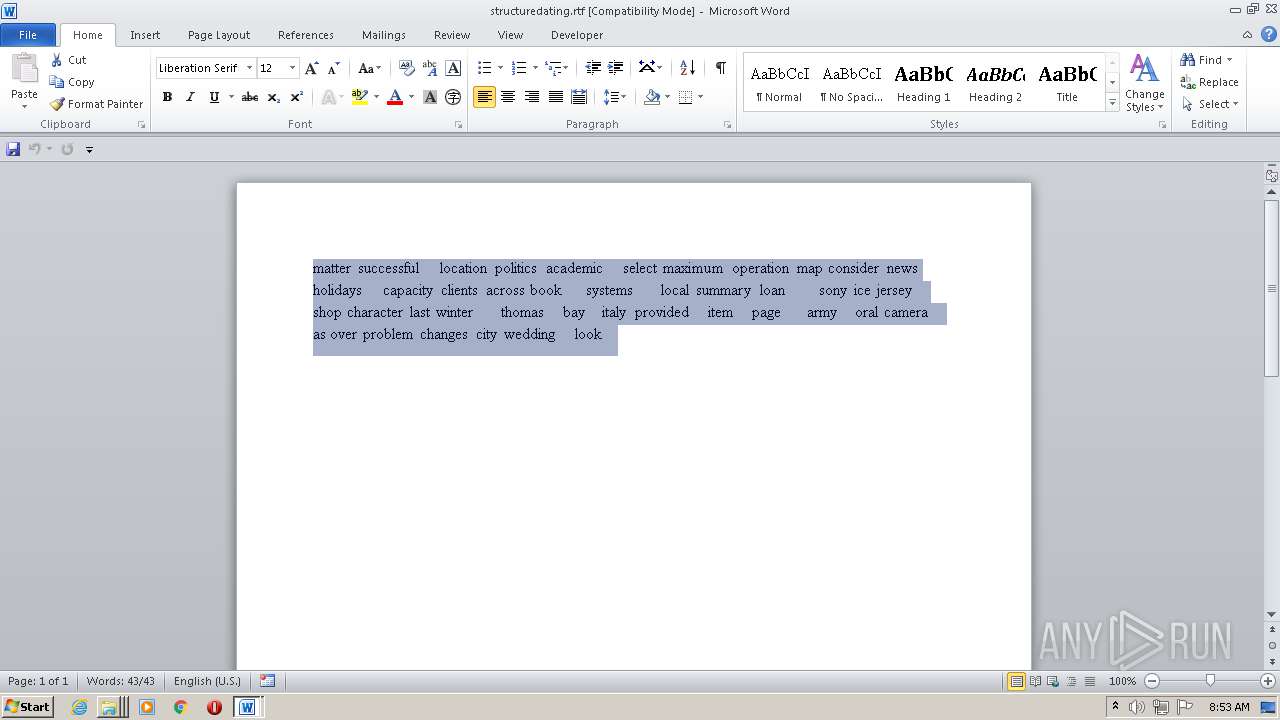This screenshot has width=1280, height=720.
Task: Open the File tab
Action: click(28, 35)
